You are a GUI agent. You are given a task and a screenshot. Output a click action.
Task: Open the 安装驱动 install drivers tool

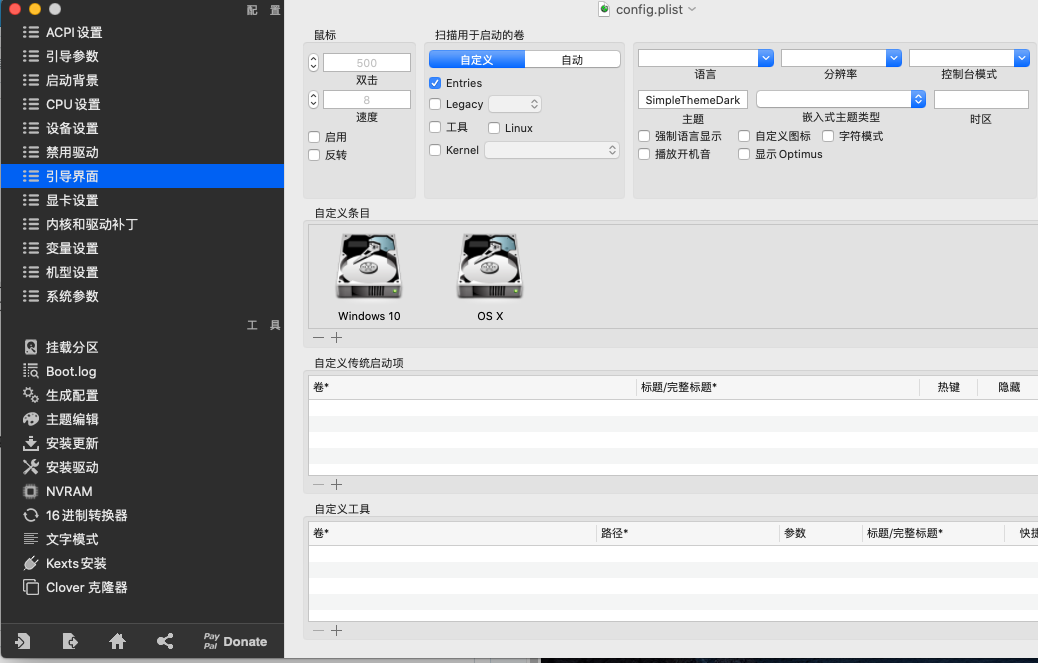pos(61,467)
